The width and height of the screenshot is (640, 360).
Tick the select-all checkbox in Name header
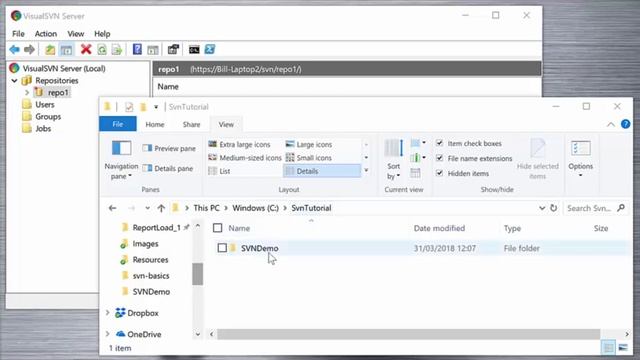[218, 228]
